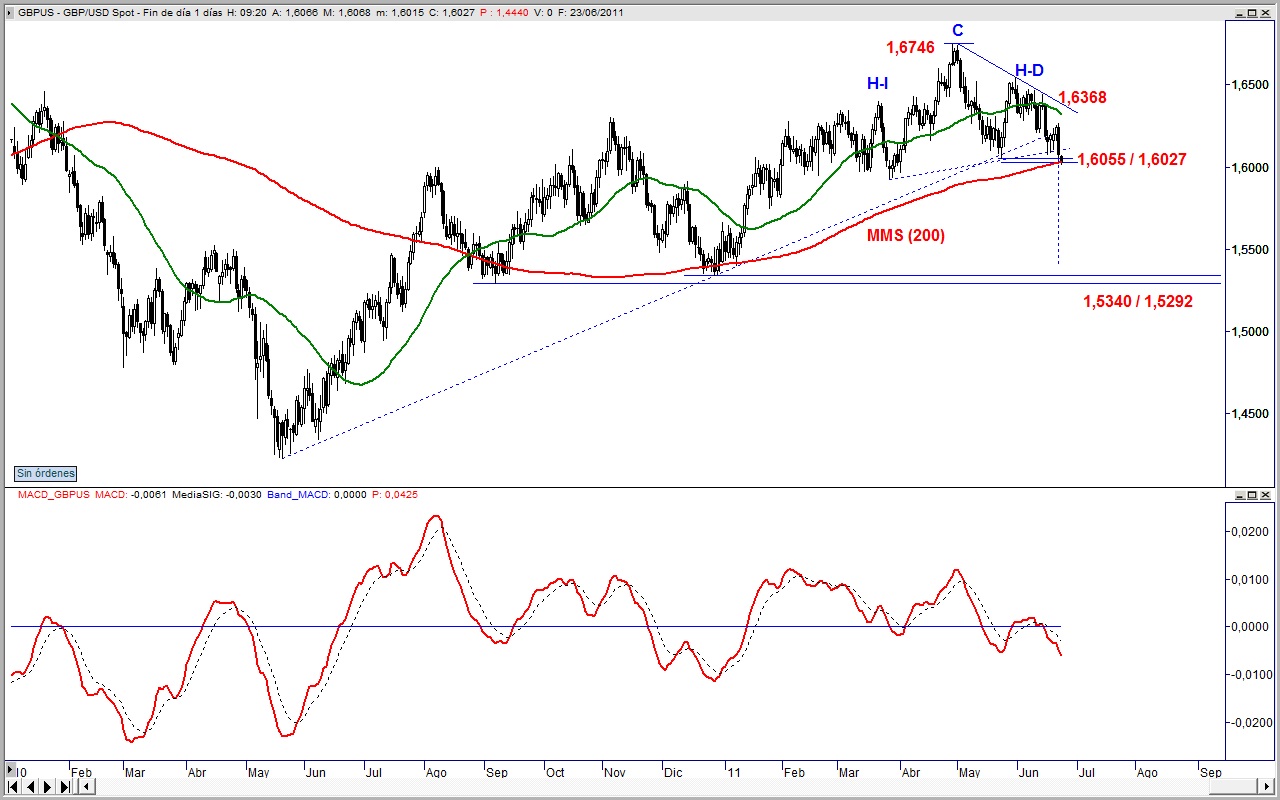Click the 'Sin órdenes' button
This screenshot has height=800, width=1280.
point(46,474)
